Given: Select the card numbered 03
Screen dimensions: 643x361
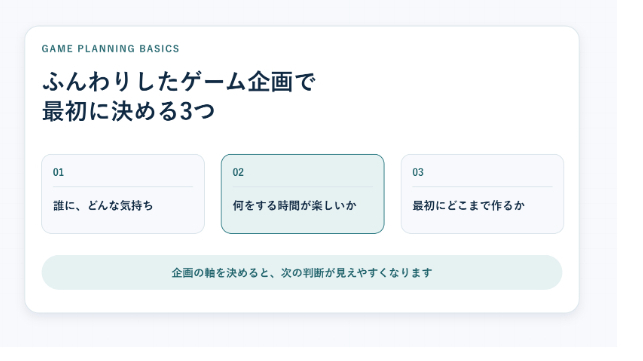Looking at the screenshot, I should click(482, 194).
